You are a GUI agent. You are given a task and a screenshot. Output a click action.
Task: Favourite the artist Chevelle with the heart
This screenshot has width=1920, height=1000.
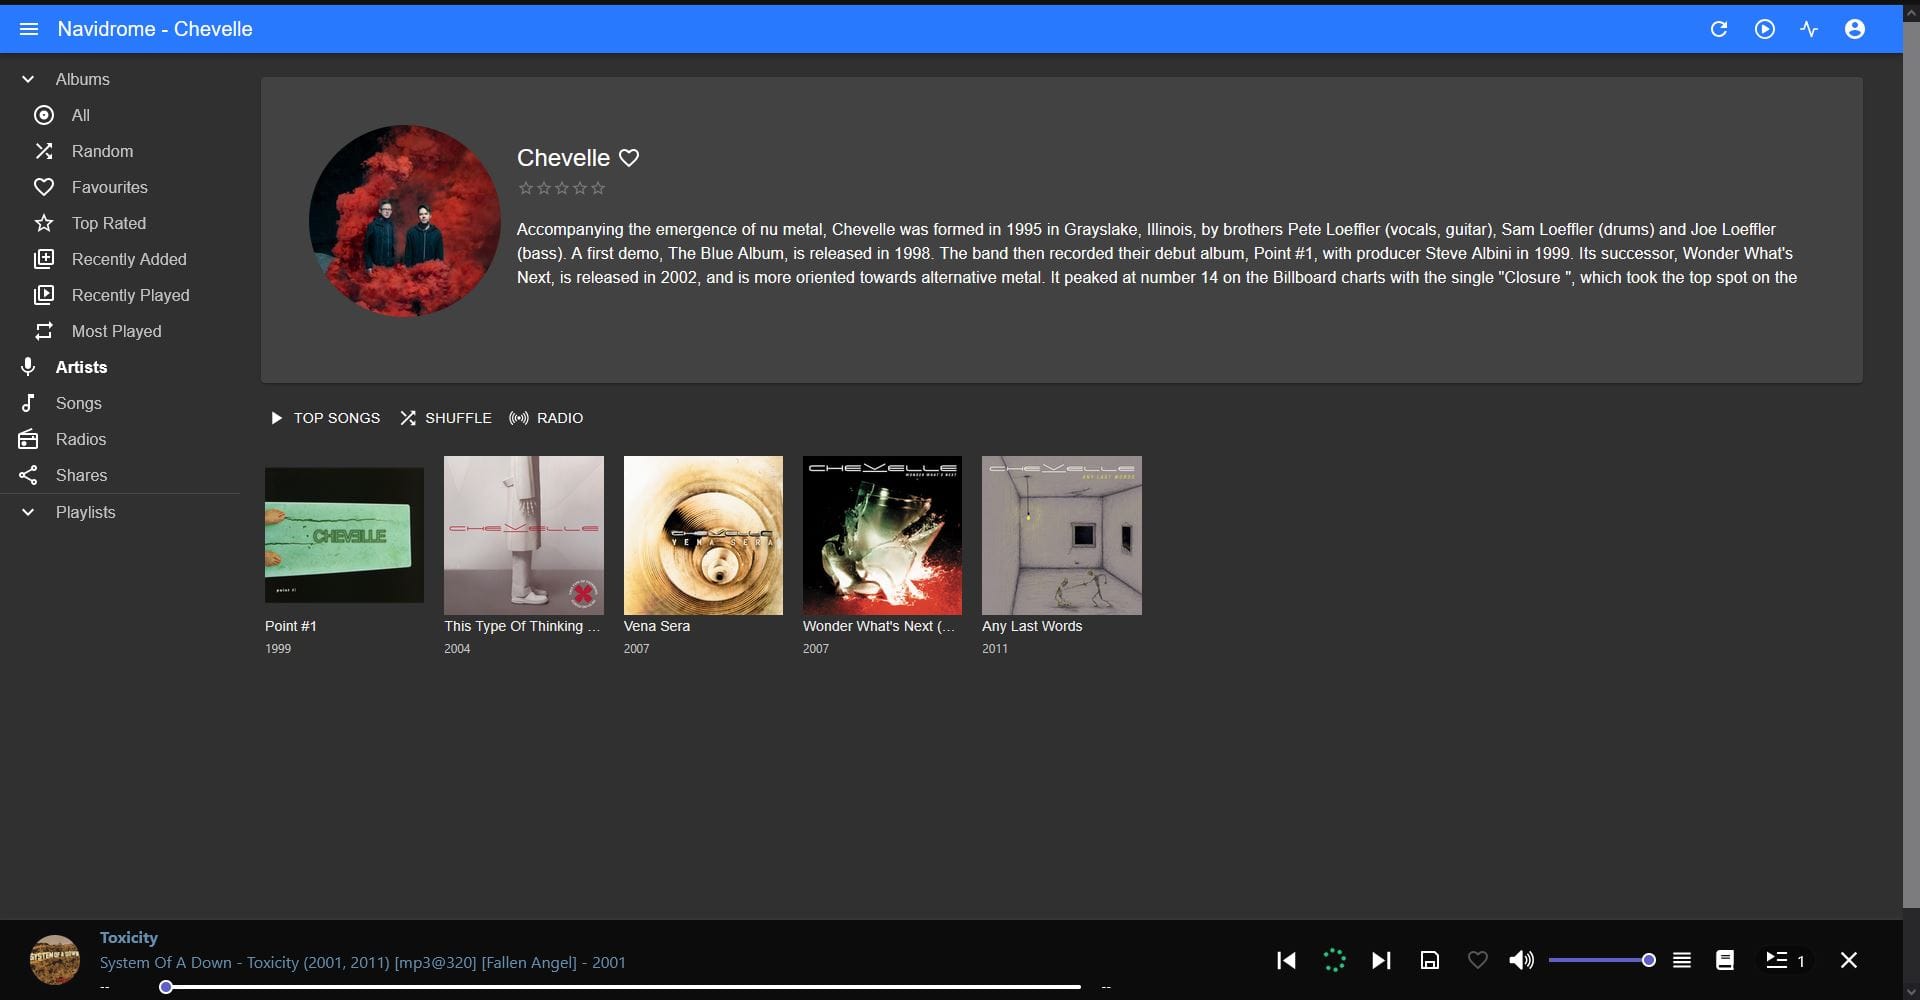[x=629, y=158]
